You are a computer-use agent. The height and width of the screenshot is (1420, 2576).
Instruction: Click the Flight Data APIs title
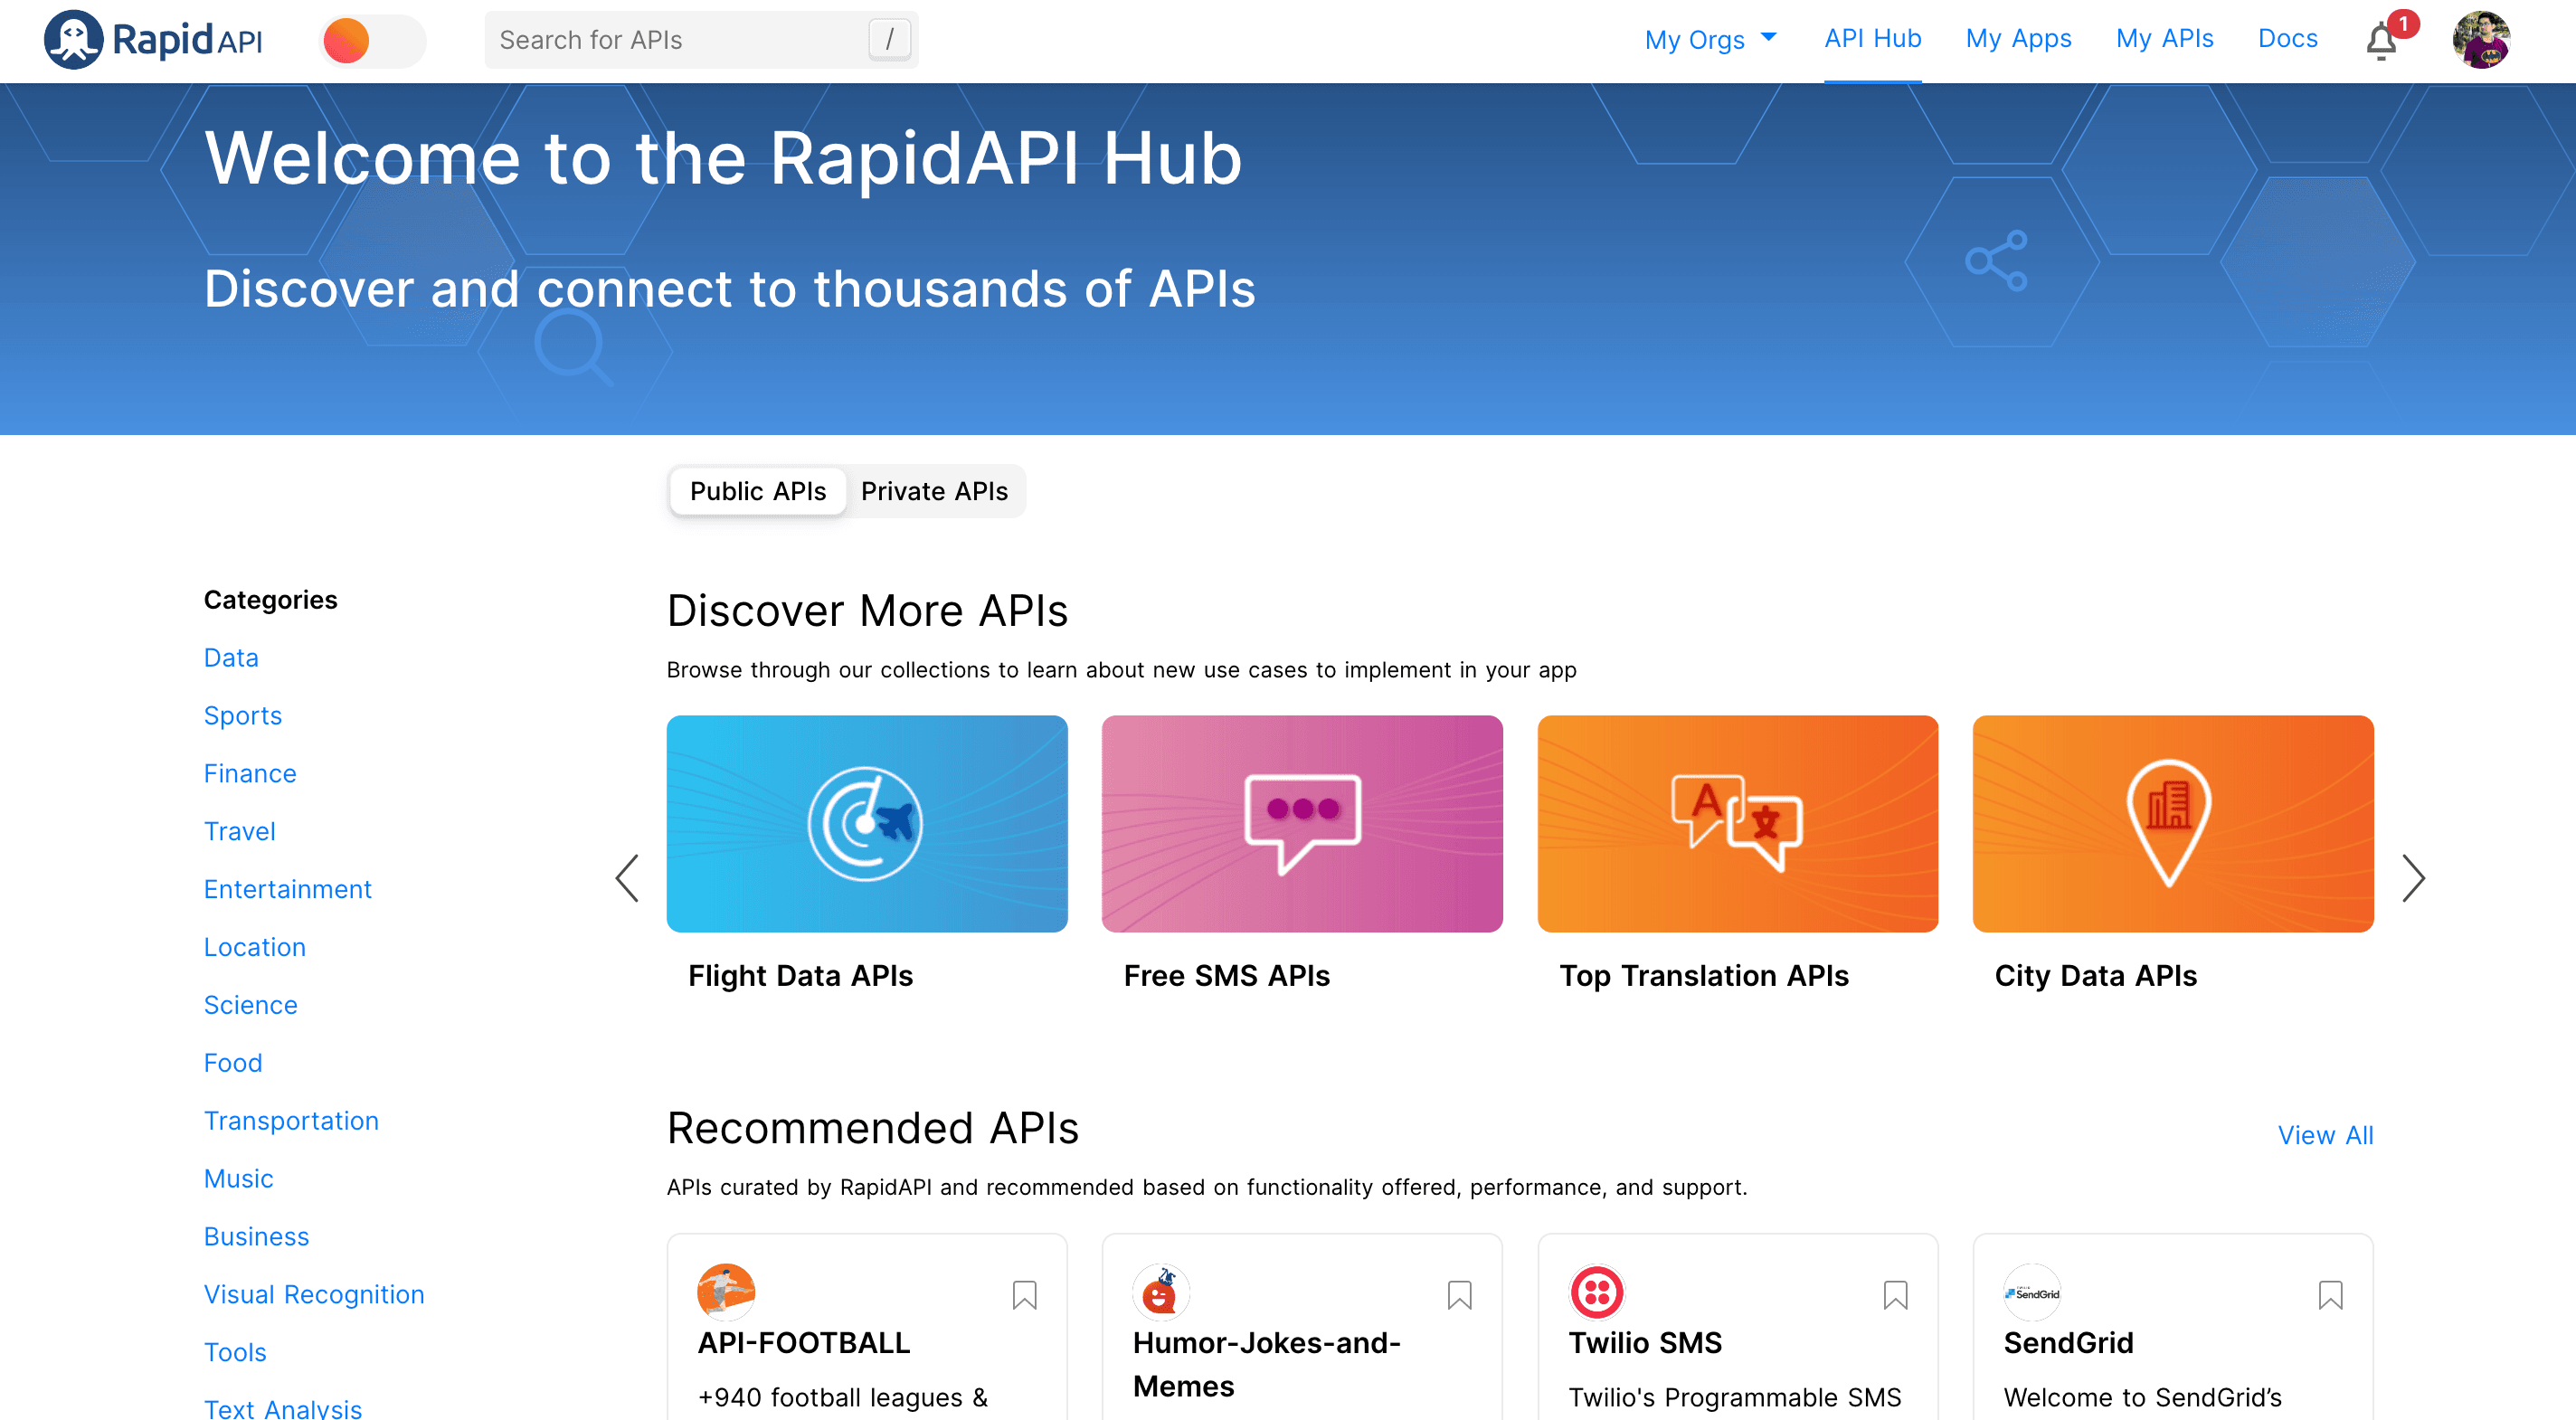pos(801,976)
